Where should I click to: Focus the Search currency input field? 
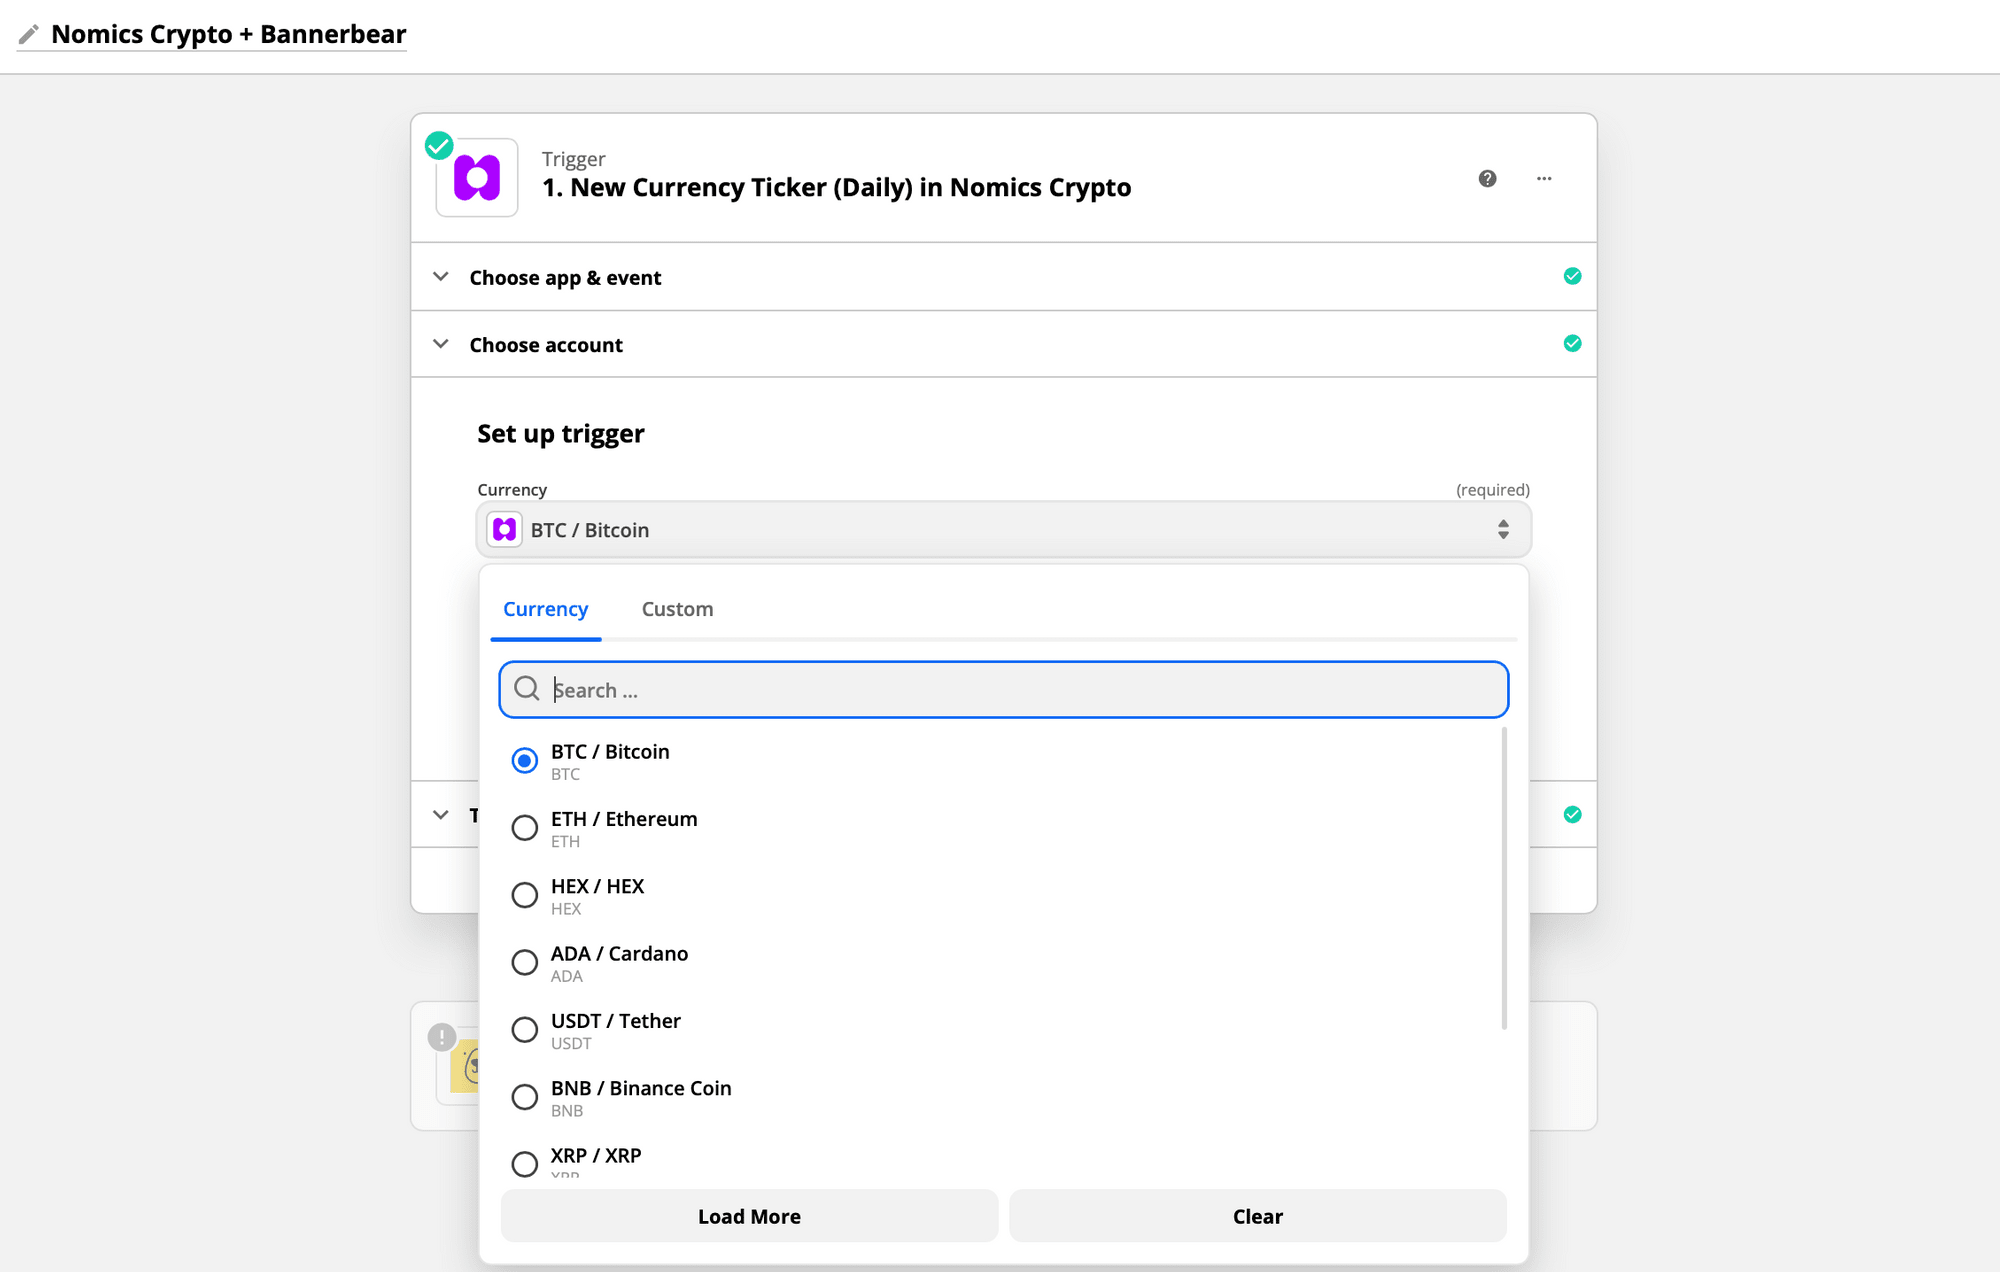tap(1003, 689)
